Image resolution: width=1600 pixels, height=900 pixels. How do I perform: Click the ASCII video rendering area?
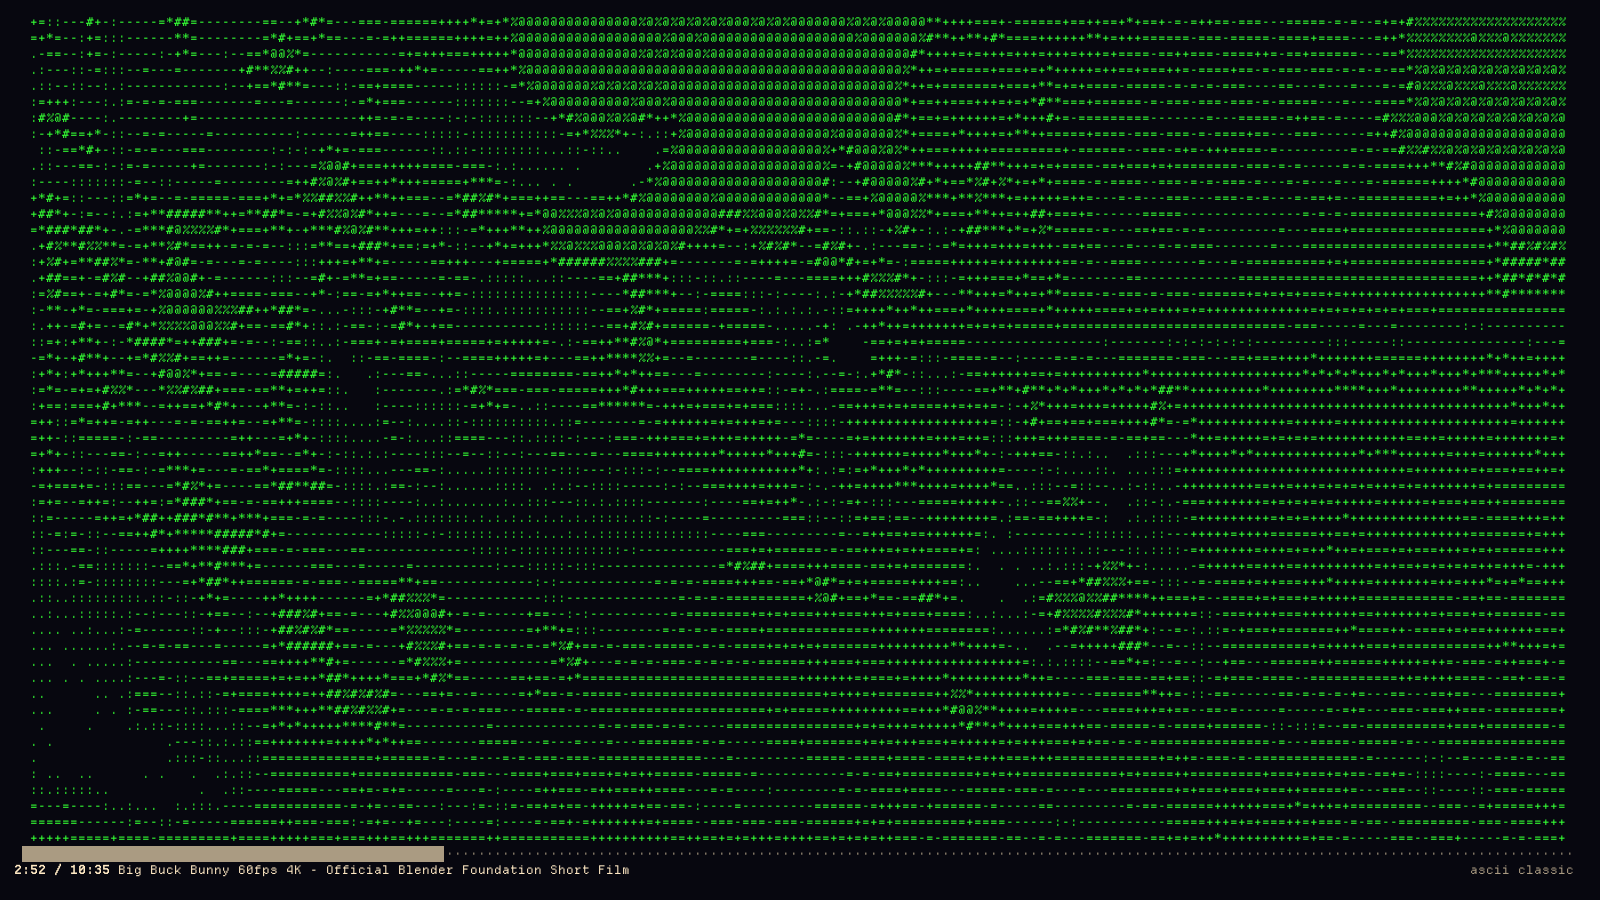point(798,429)
